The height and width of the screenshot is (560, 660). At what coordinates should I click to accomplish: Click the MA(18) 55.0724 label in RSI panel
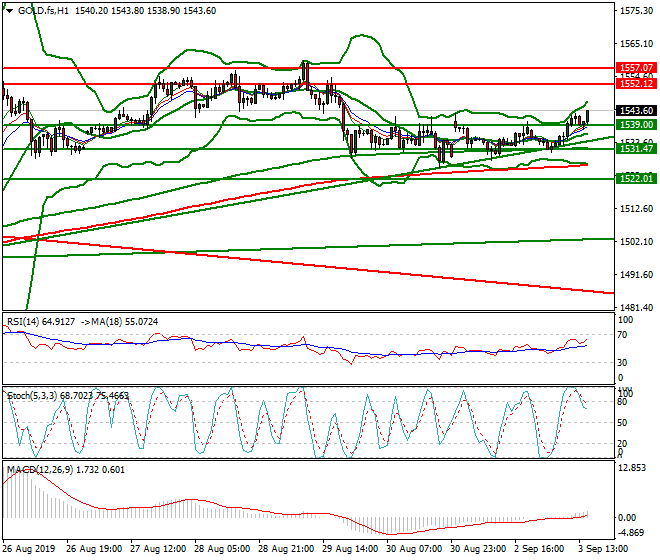[122, 322]
